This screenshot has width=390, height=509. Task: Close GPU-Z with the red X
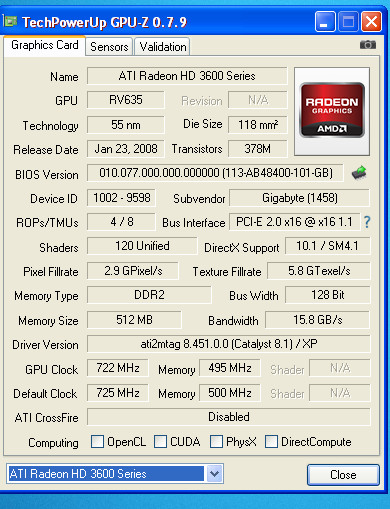pyautogui.click(x=371, y=22)
